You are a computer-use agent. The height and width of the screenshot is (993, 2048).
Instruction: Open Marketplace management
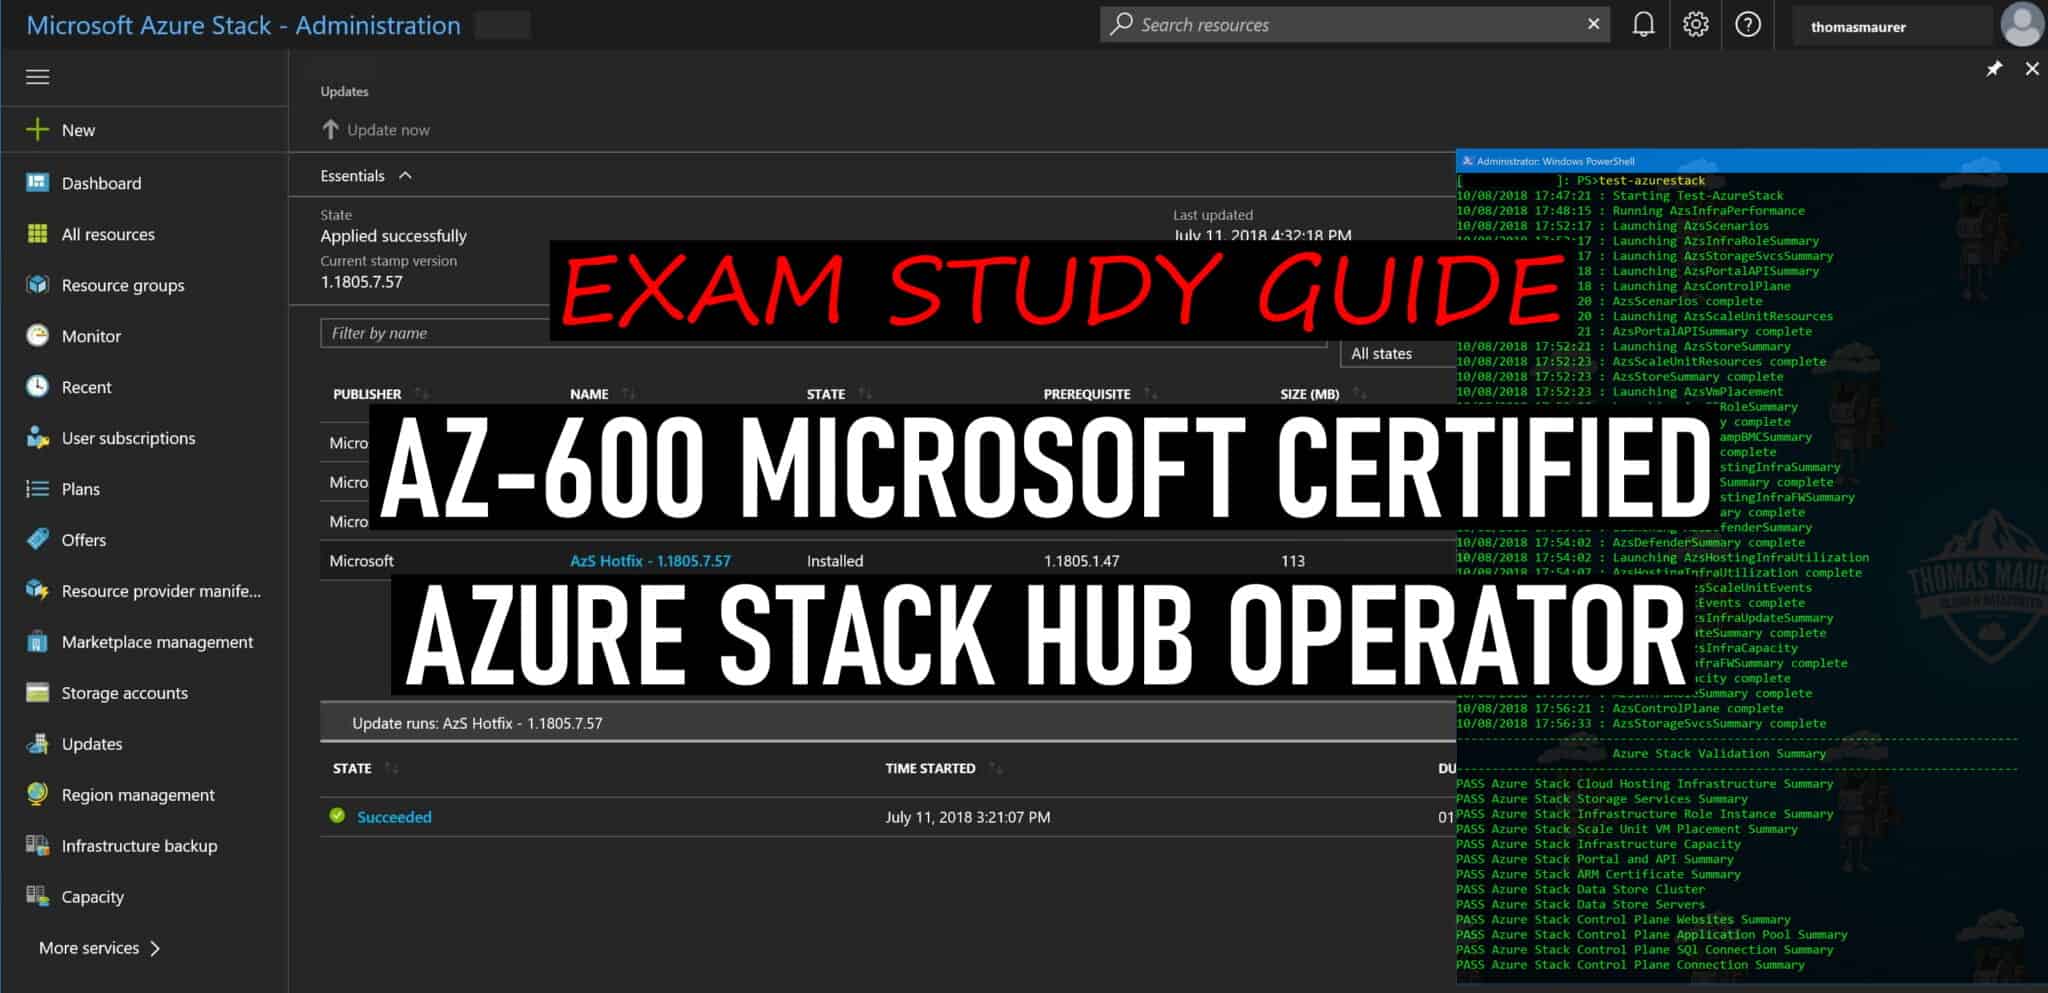point(157,642)
